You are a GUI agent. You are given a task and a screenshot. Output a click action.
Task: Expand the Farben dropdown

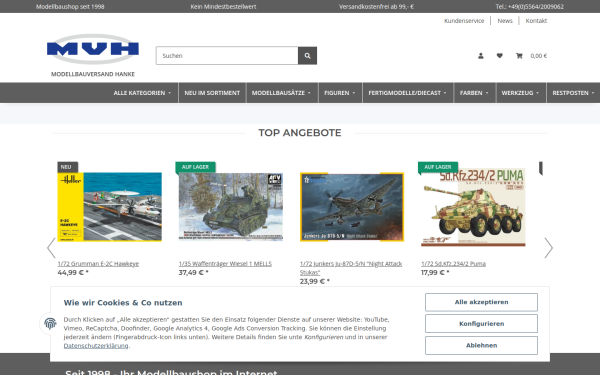coord(474,93)
